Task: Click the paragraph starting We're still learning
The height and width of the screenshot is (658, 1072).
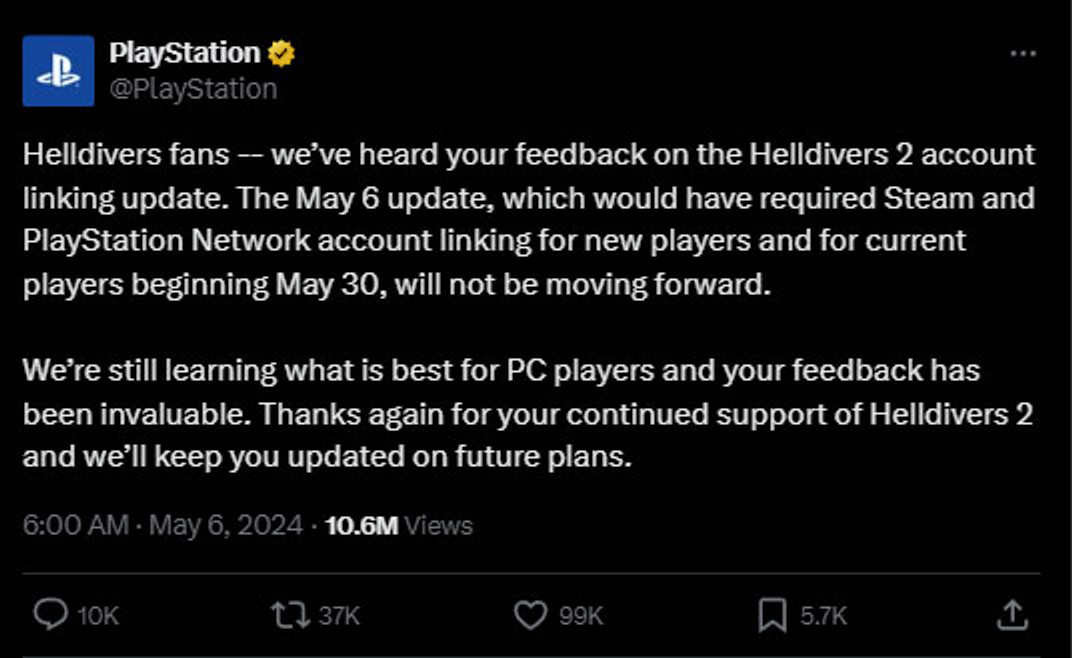Action: [528, 414]
